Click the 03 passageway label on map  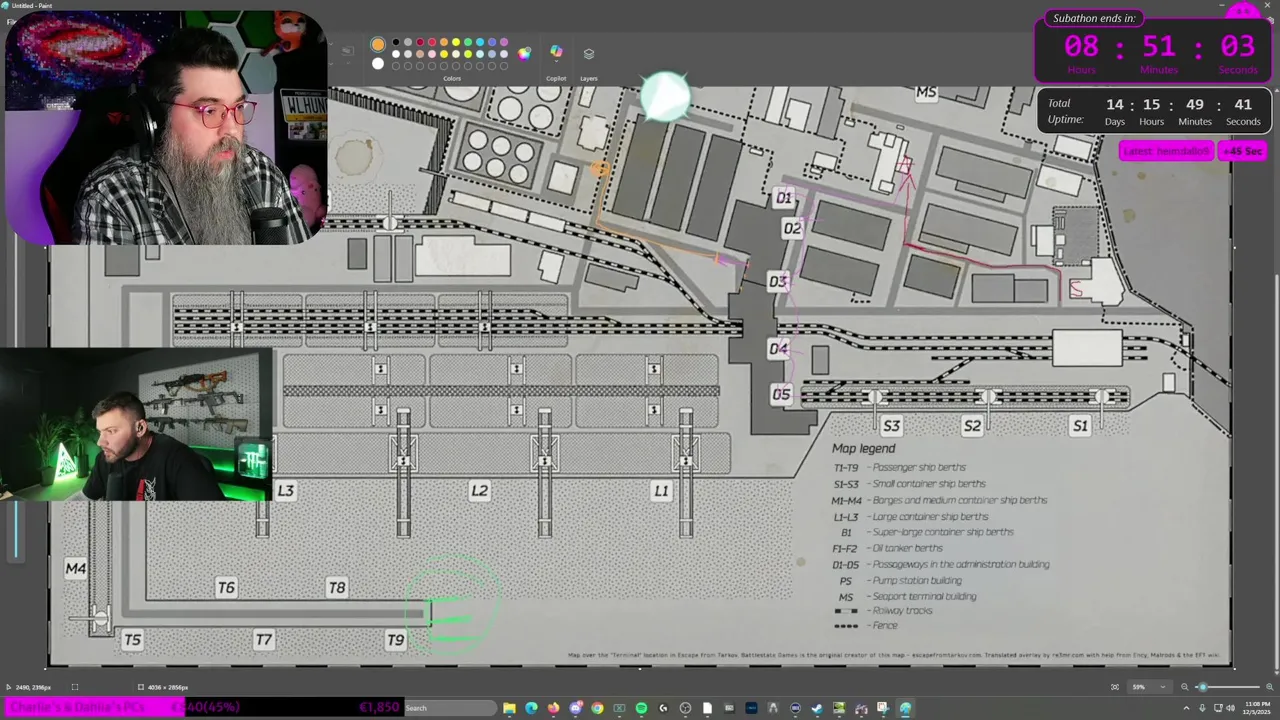(x=778, y=282)
